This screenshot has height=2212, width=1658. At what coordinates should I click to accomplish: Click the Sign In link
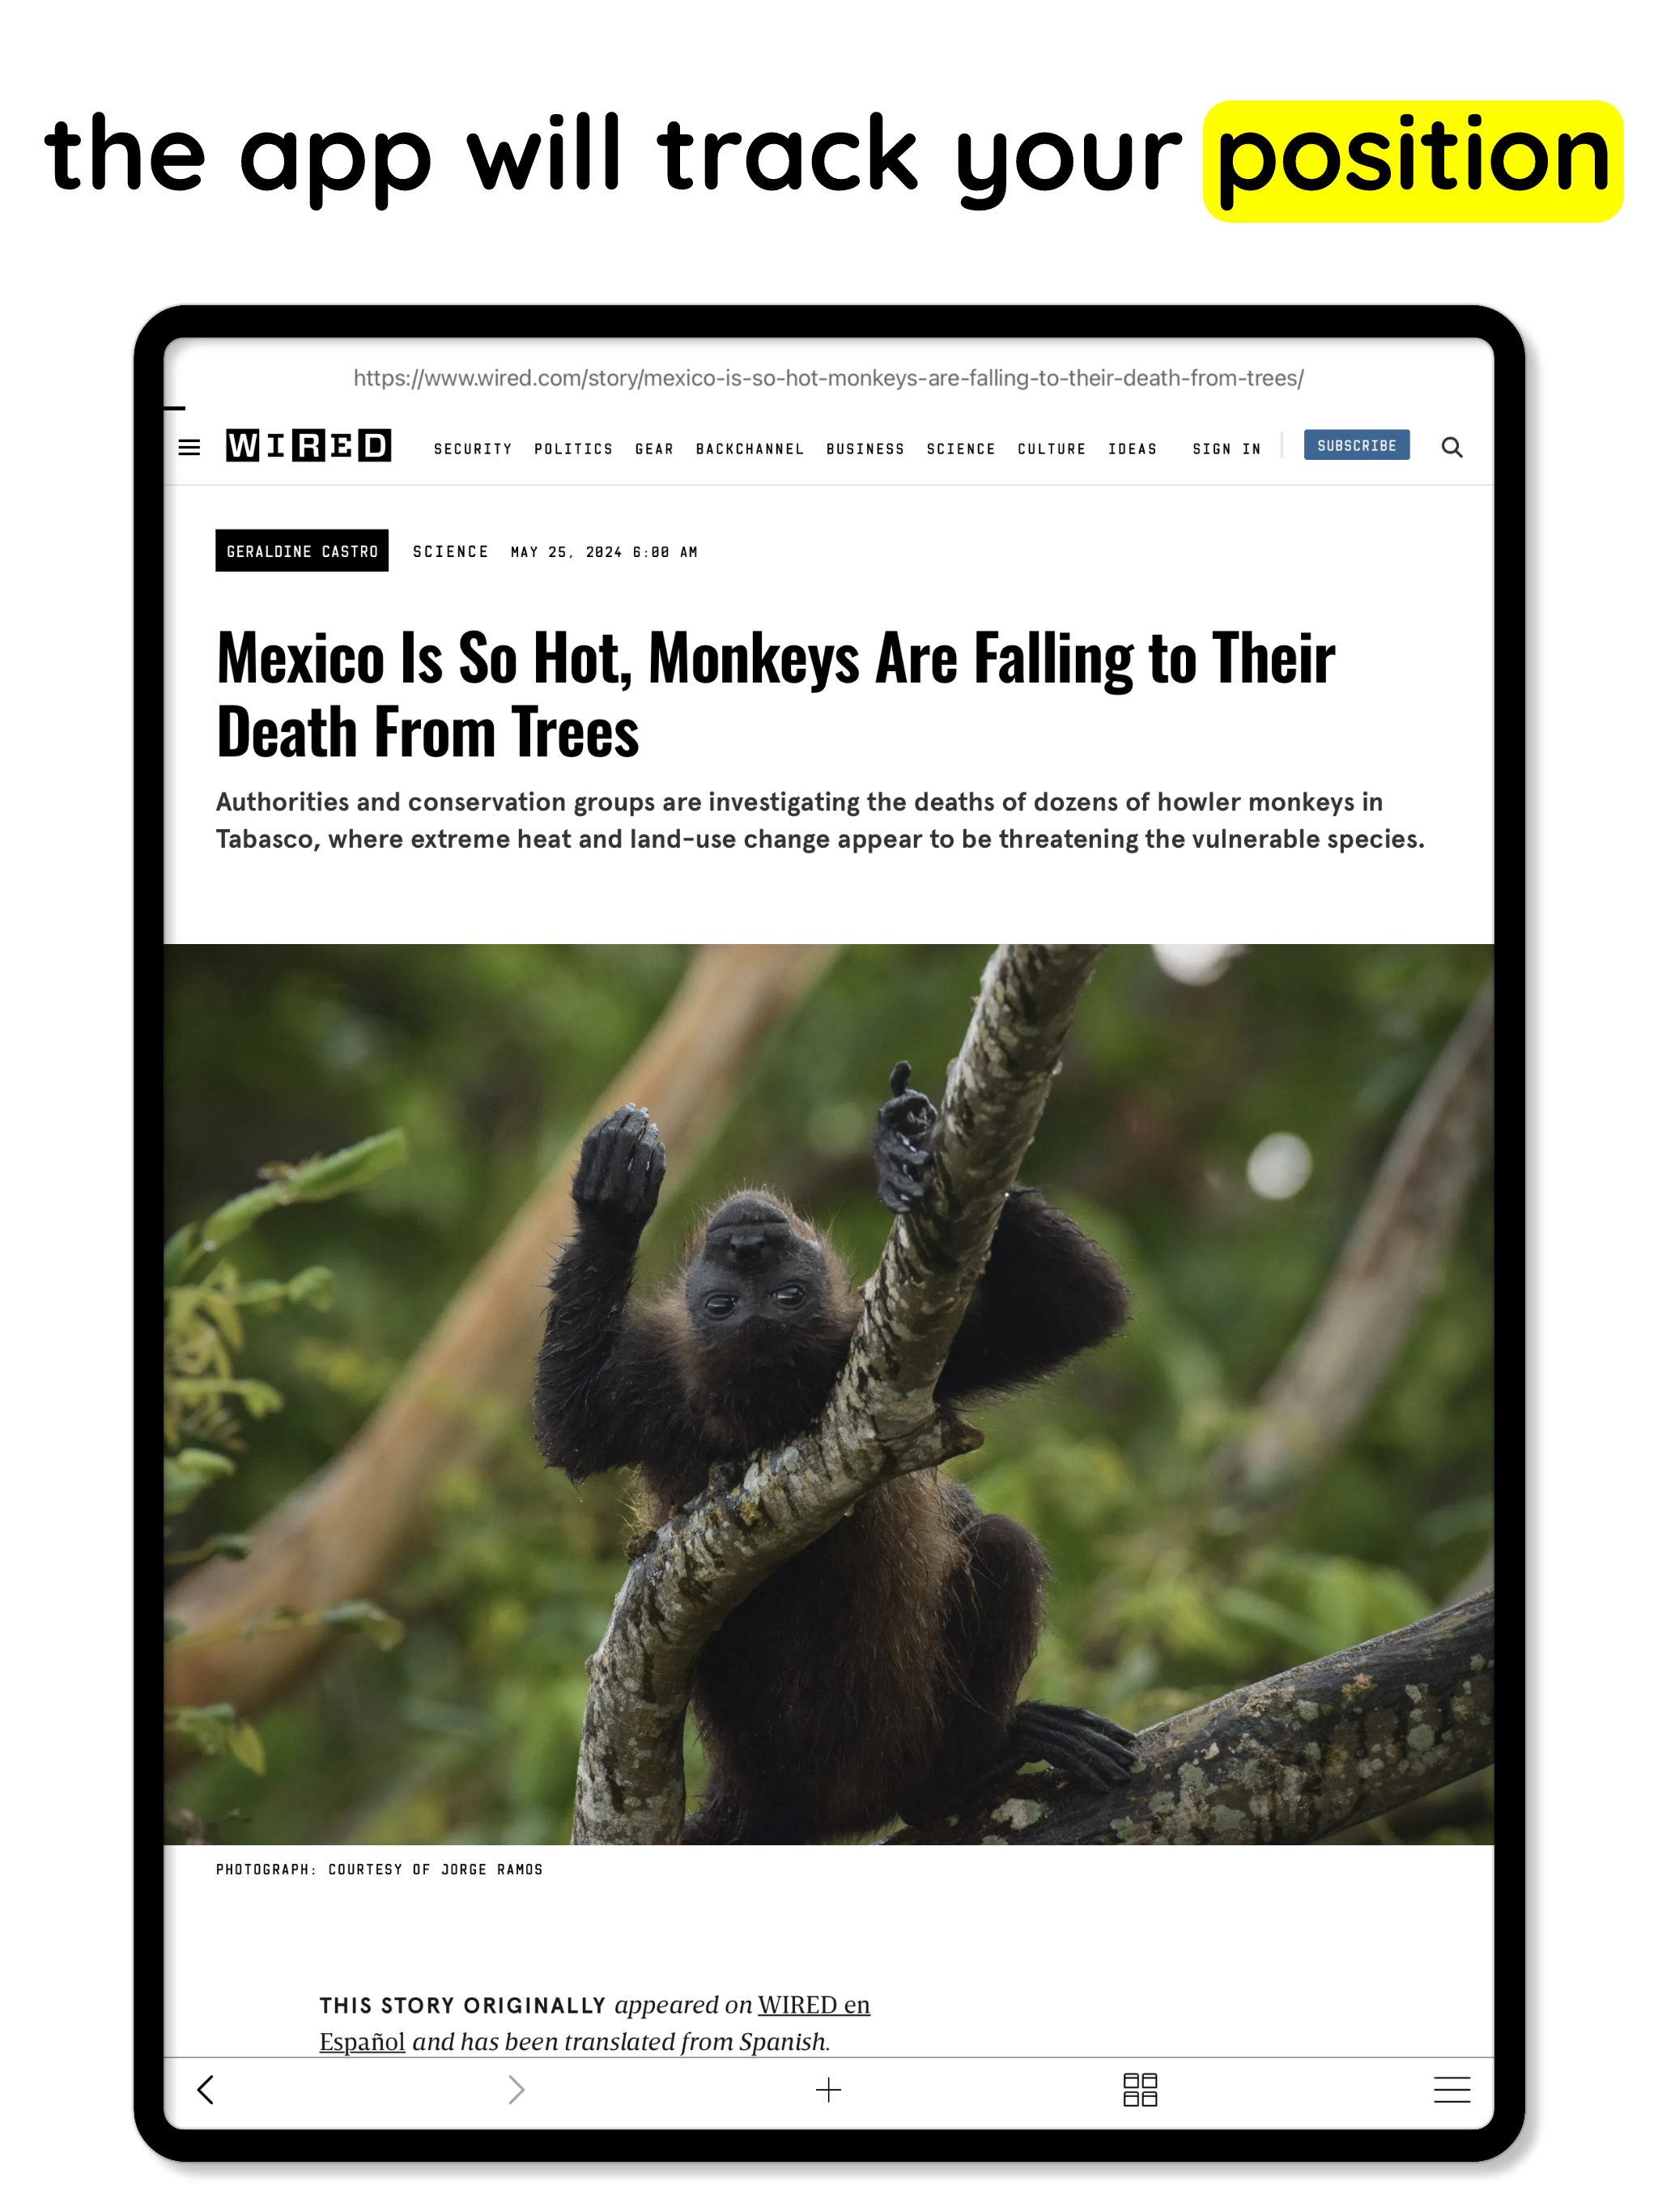(1226, 449)
